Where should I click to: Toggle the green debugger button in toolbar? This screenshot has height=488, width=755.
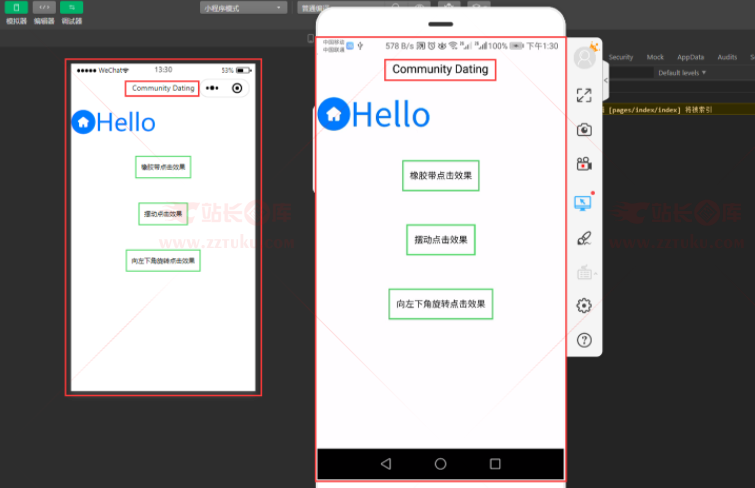(72, 7)
